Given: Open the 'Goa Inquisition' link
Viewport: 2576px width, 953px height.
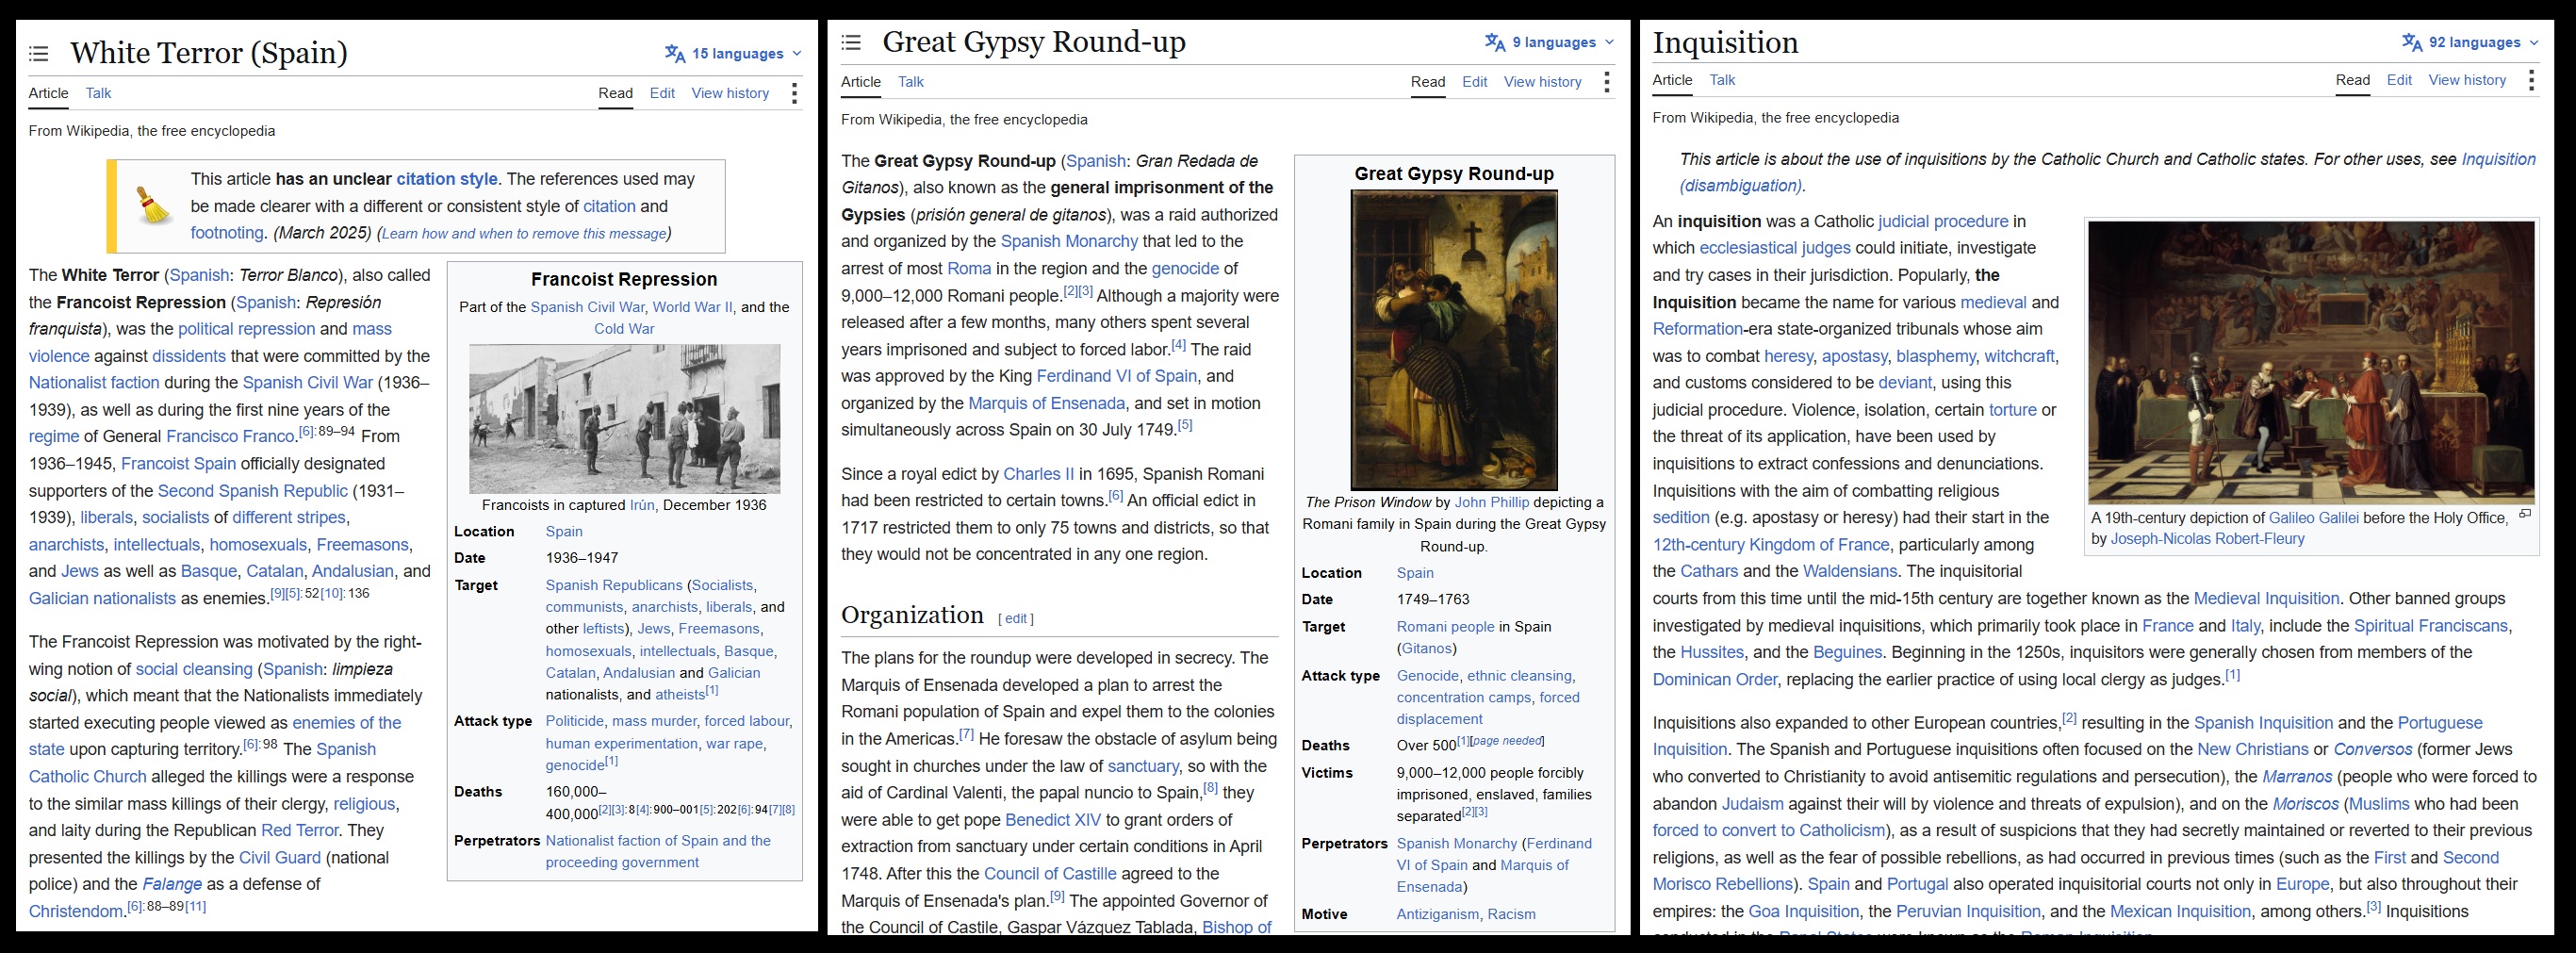Looking at the screenshot, I should (x=1806, y=911).
